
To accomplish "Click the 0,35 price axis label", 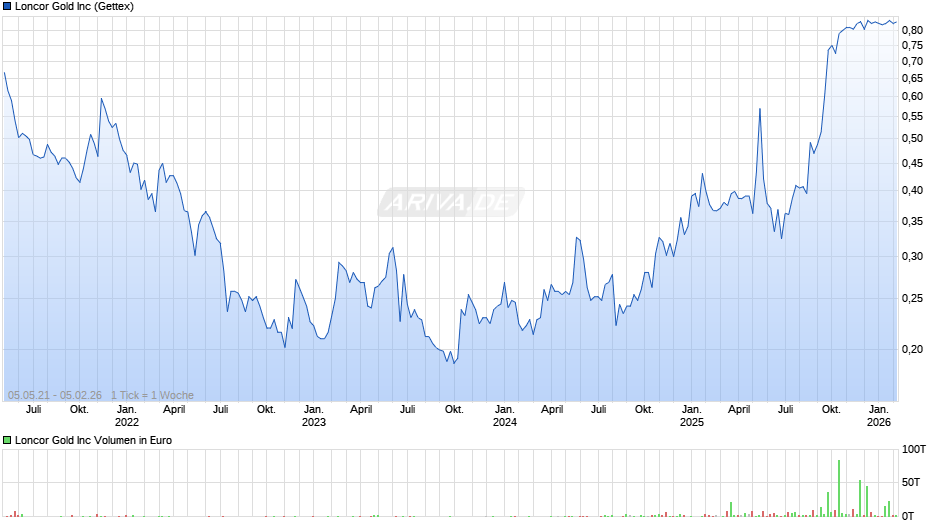I will pyautogui.click(x=912, y=222).
